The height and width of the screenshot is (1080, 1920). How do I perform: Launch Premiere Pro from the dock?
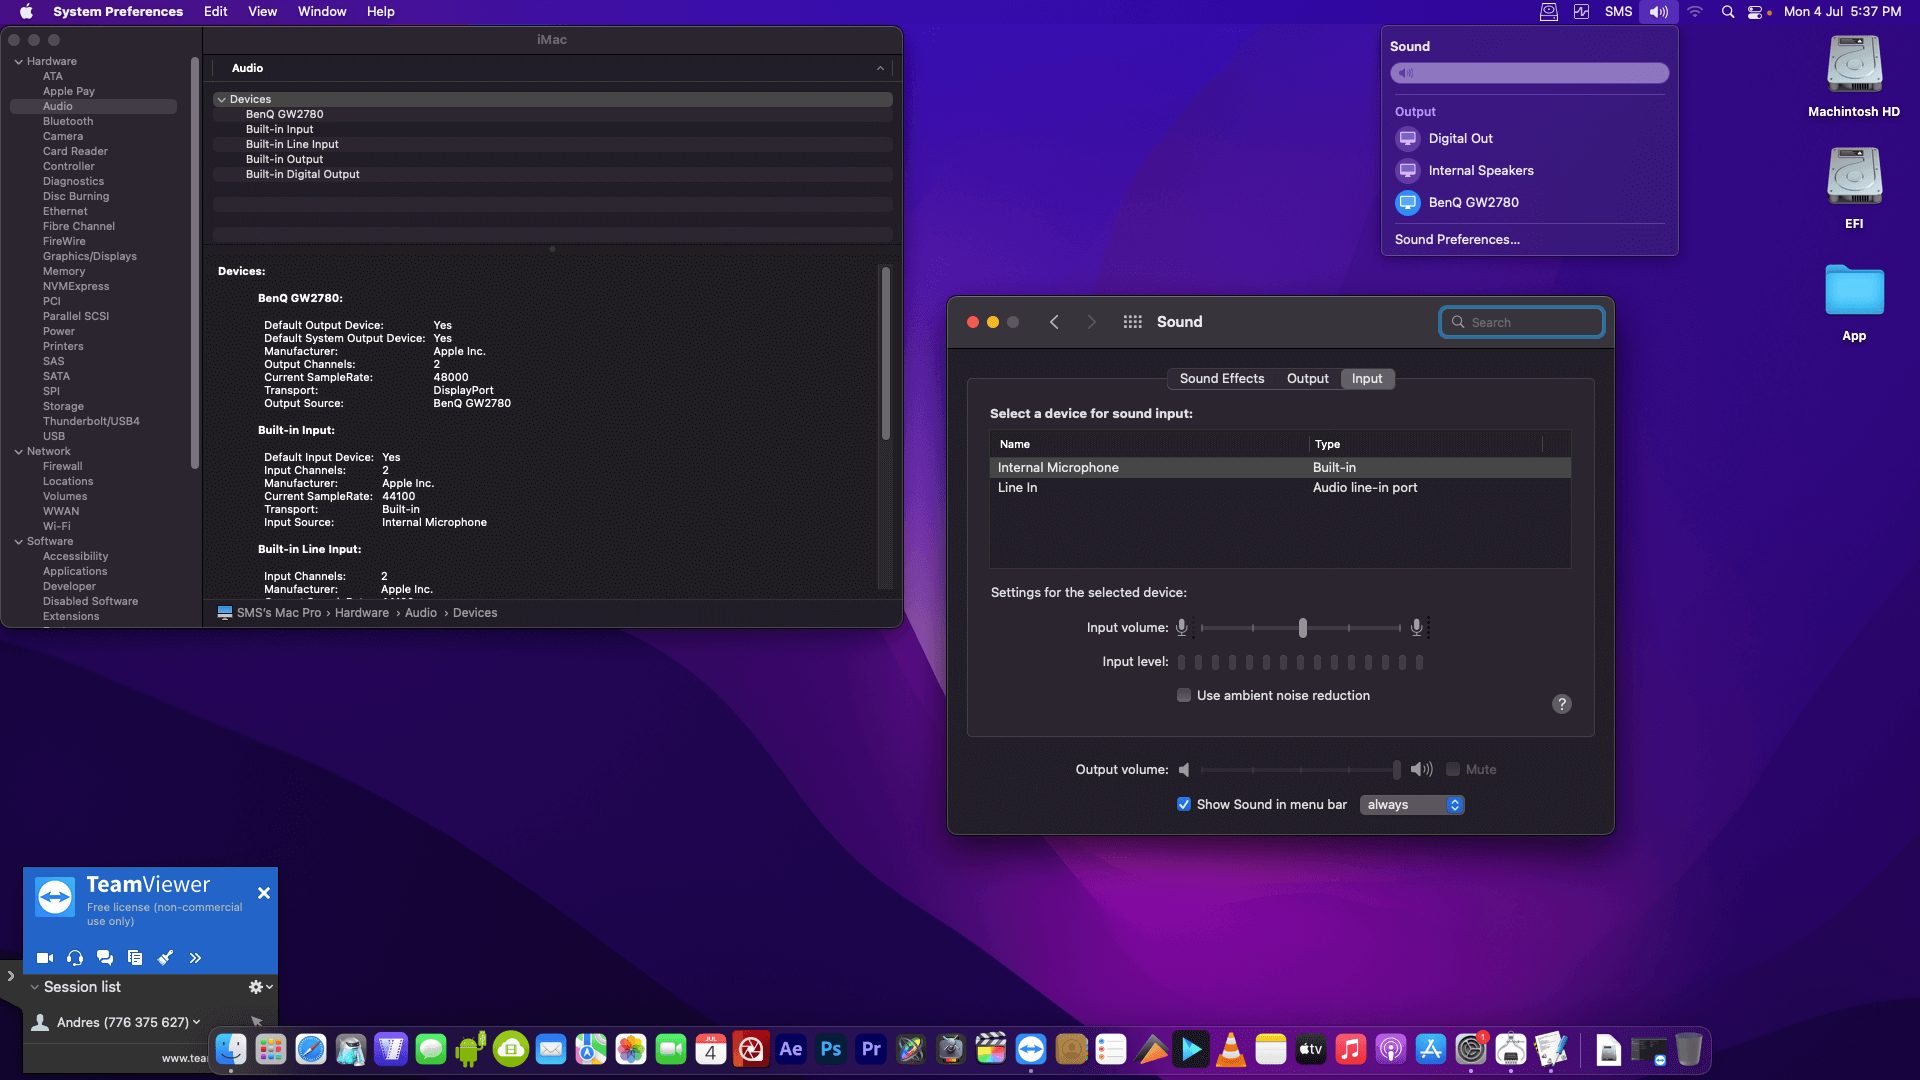(871, 1049)
